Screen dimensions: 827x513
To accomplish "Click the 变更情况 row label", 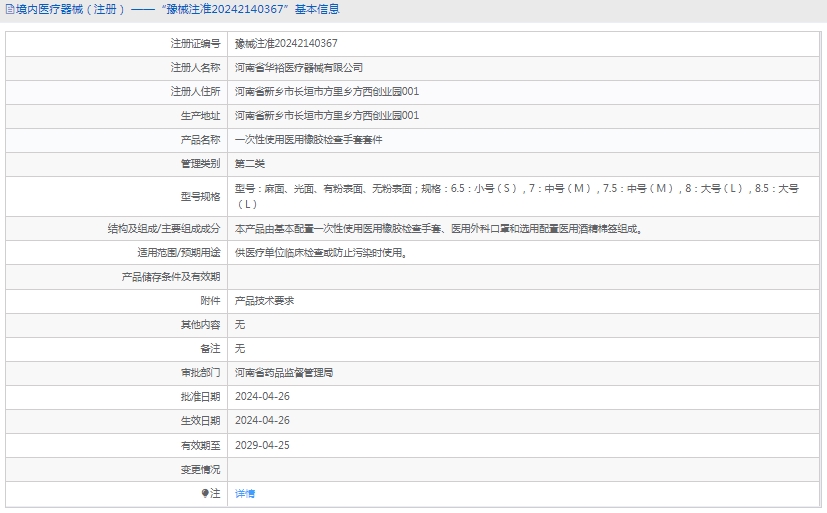I will [x=199, y=469].
